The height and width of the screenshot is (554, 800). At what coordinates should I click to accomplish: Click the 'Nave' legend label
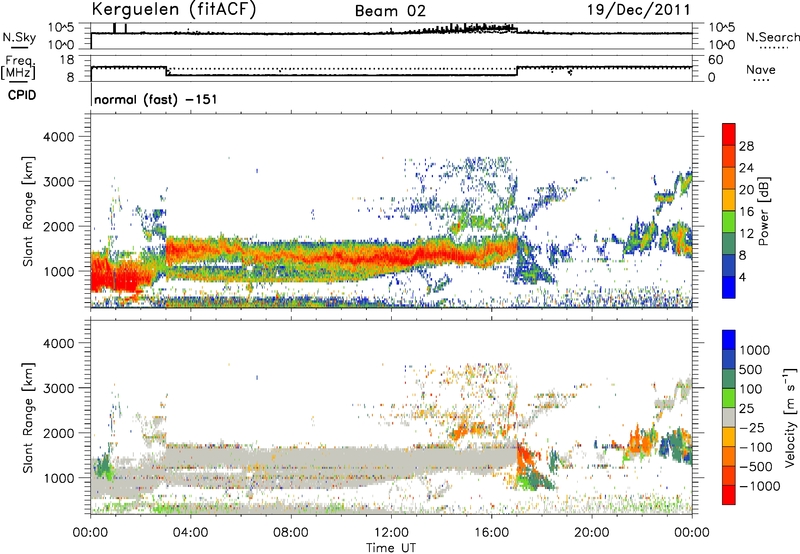tap(760, 70)
